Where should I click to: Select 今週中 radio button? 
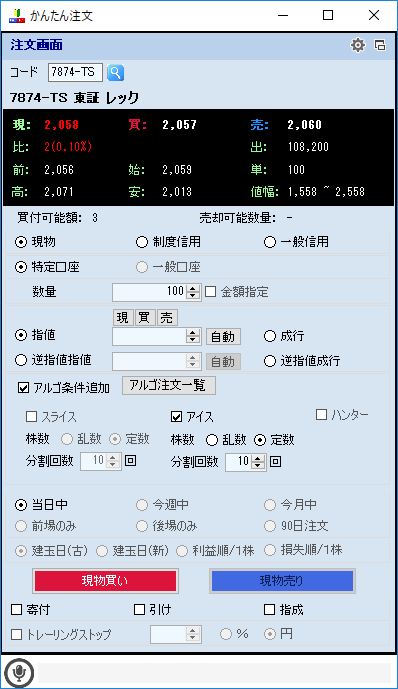click(141, 505)
